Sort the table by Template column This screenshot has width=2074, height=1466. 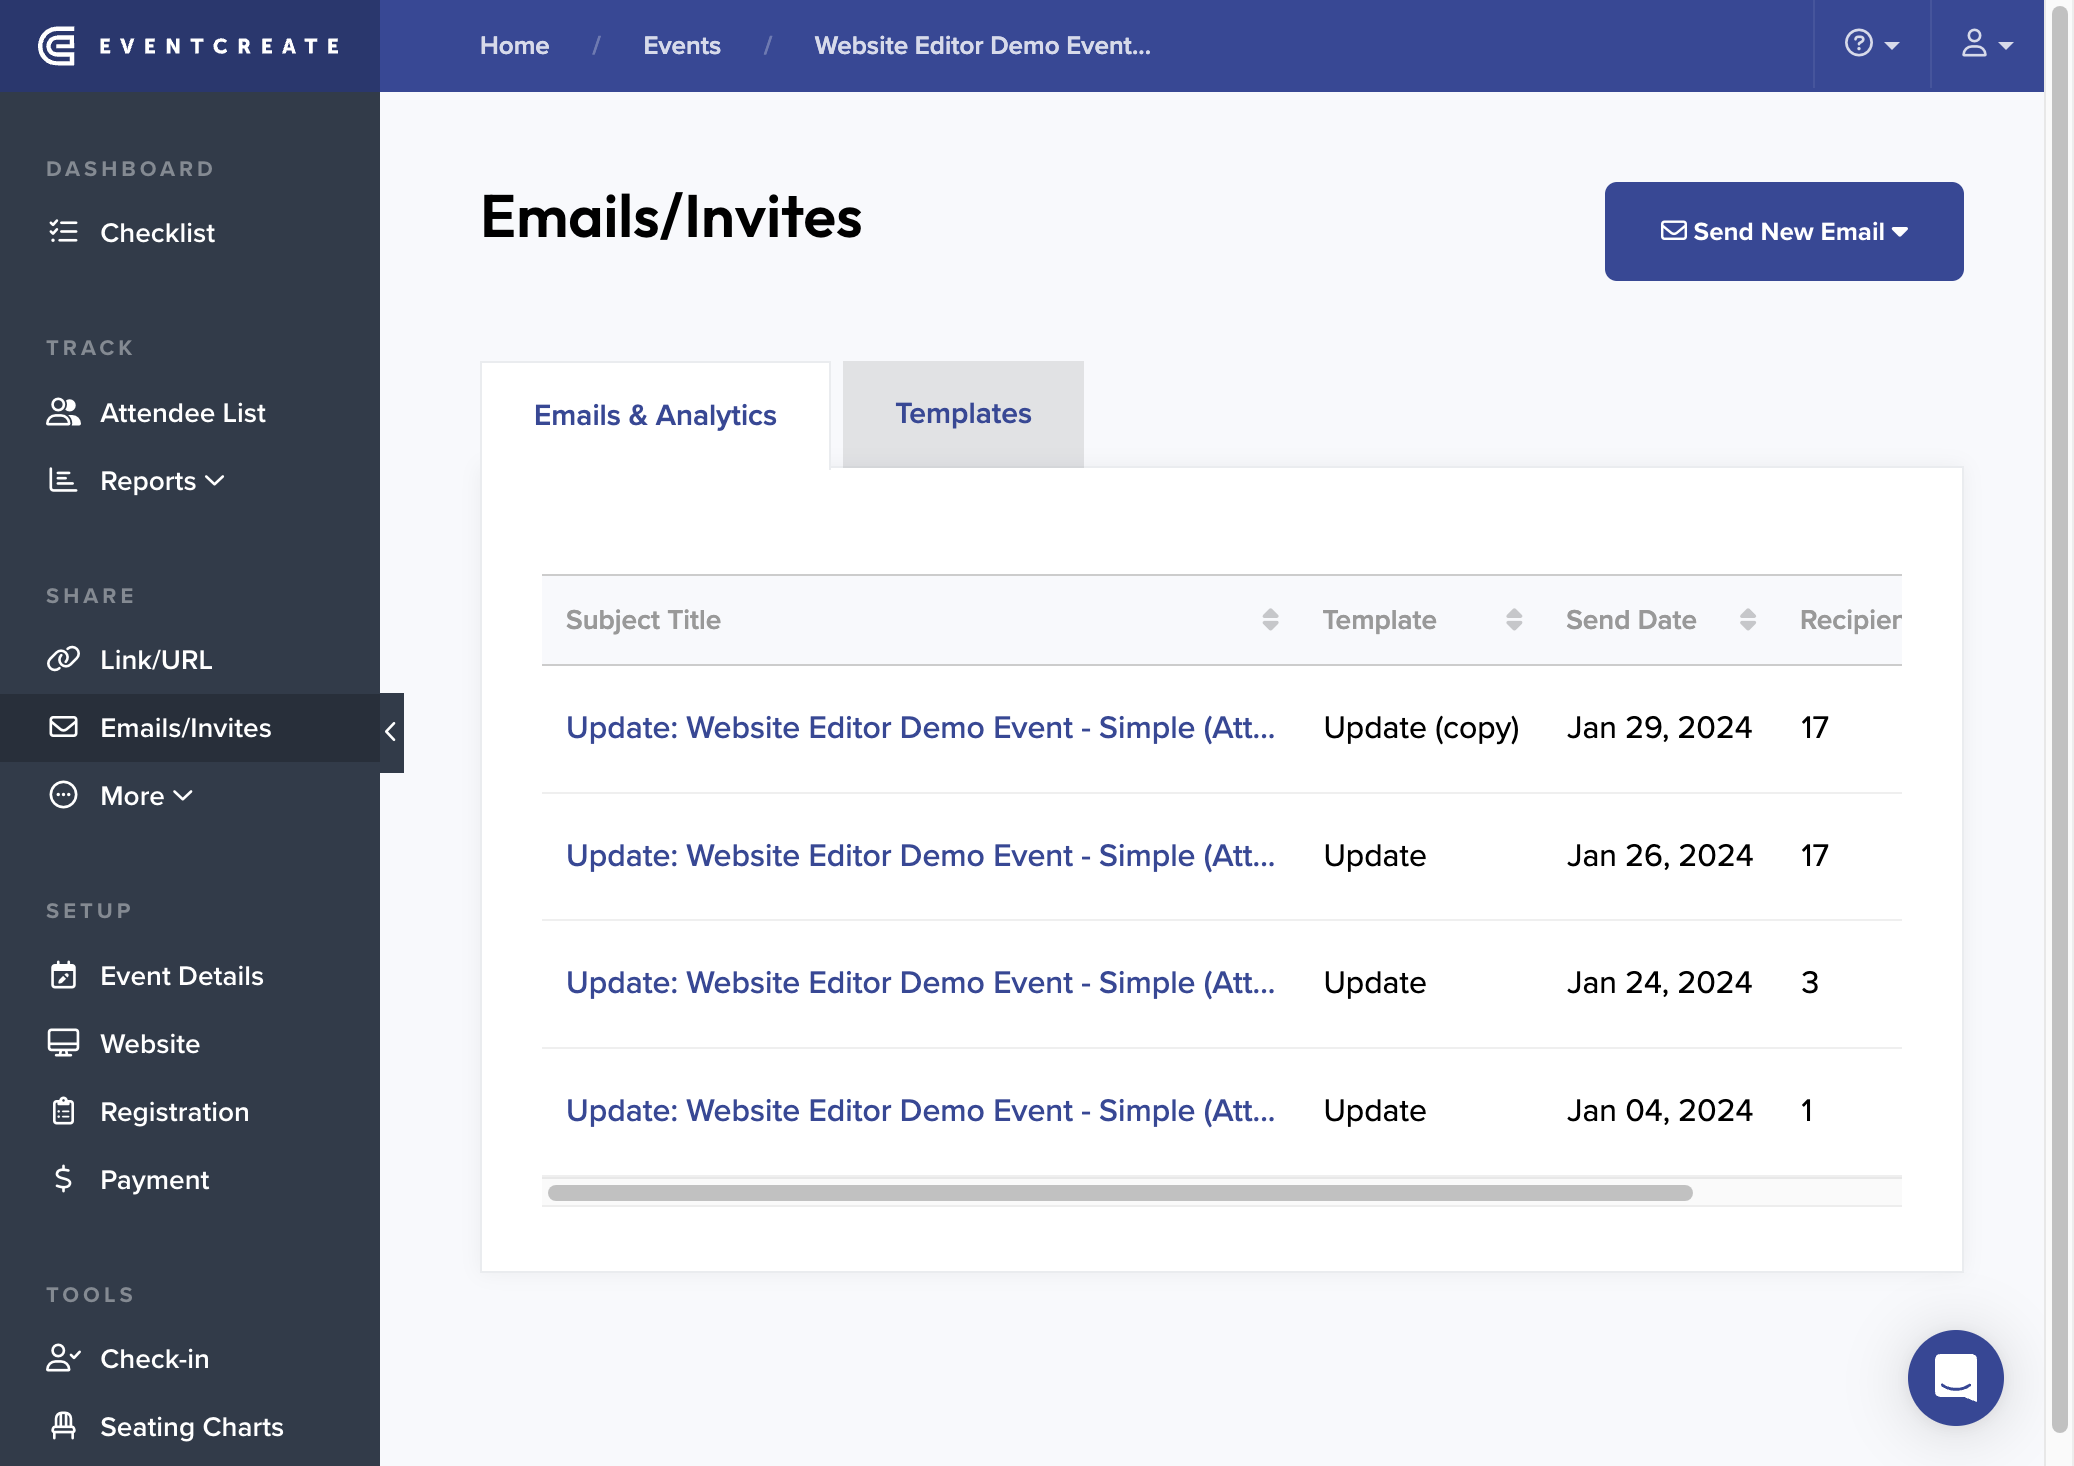tap(1514, 620)
